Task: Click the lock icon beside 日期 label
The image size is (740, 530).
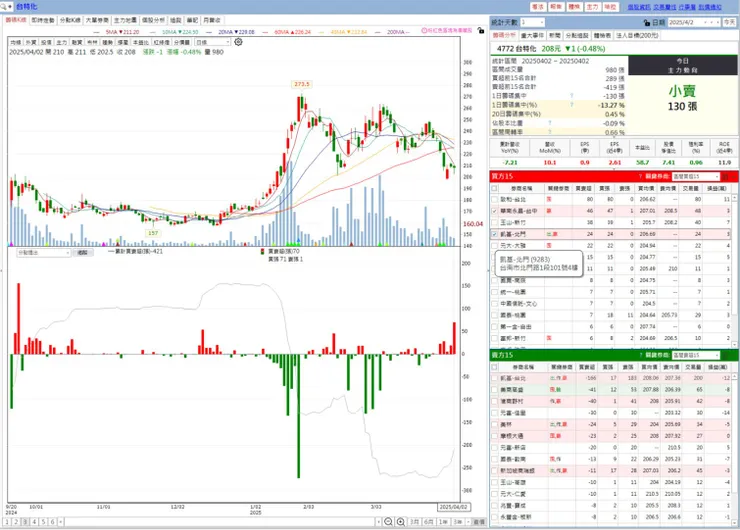Action: click(x=647, y=22)
